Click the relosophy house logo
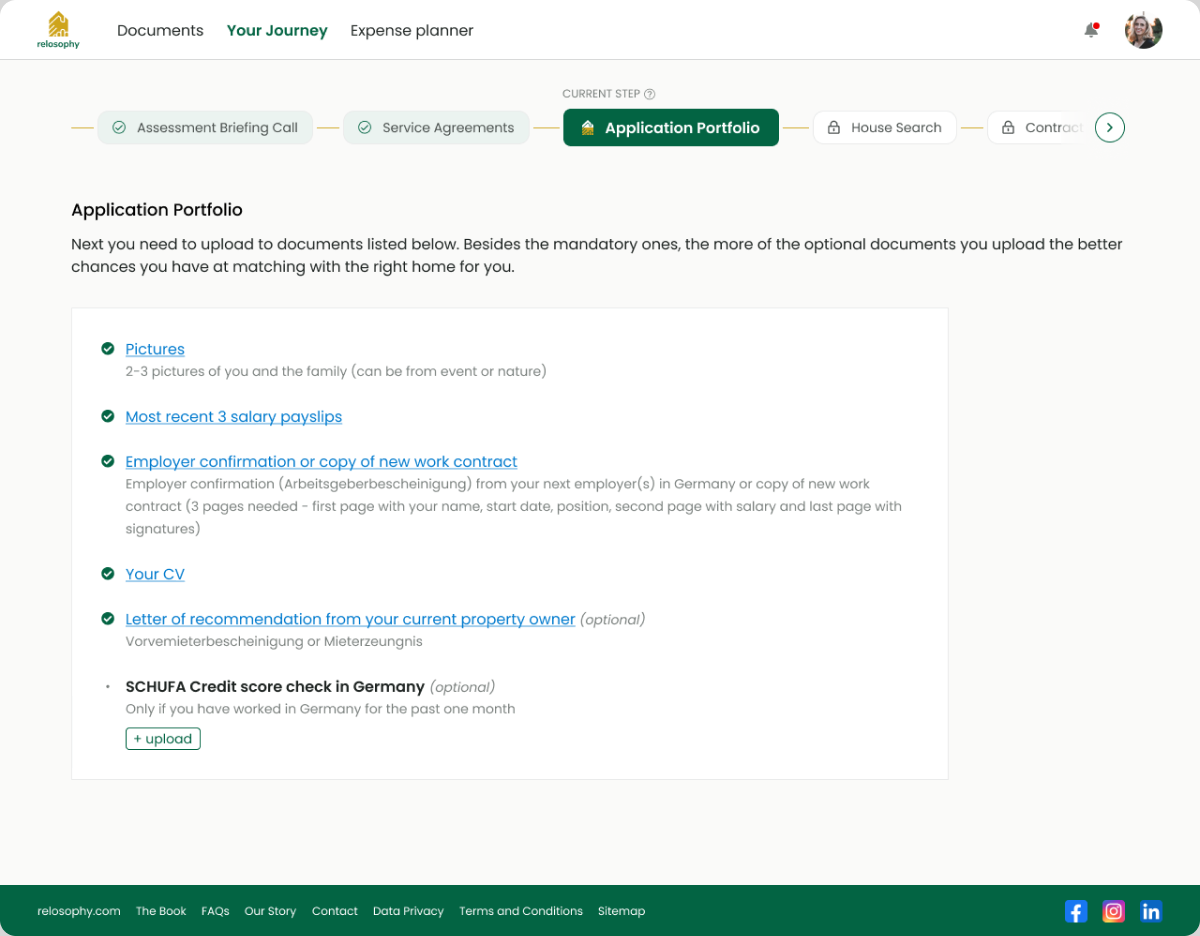The image size is (1200, 936). 58,30
